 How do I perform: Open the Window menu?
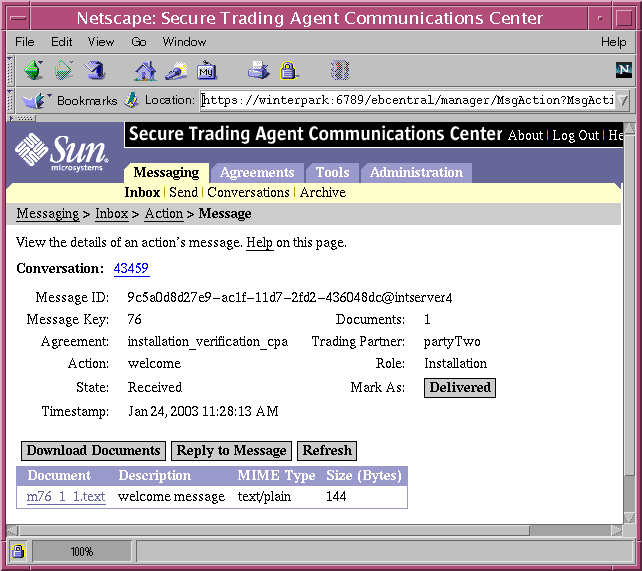(184, 42)
